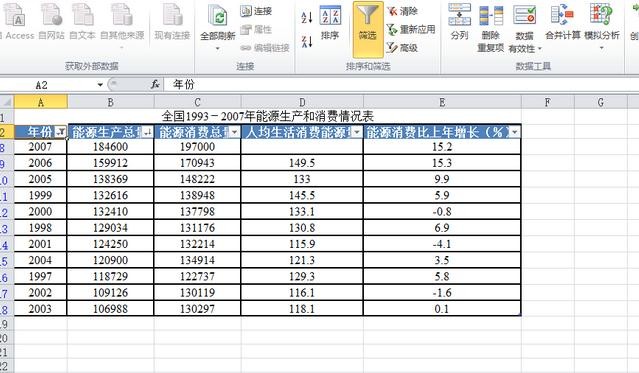
Task: Open the custom Sort (排序) dialog
Action: click(330, 23)
